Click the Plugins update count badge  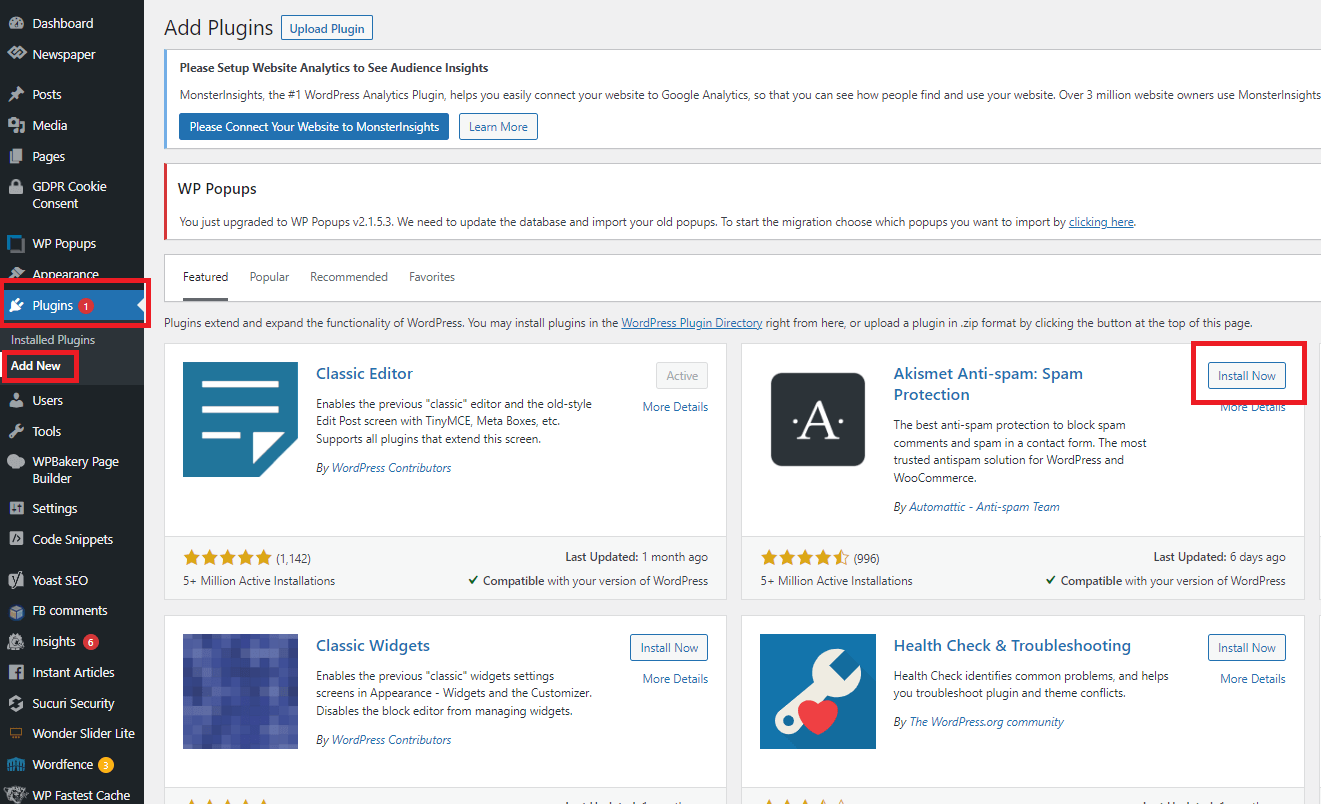click(x=86, y=306)
